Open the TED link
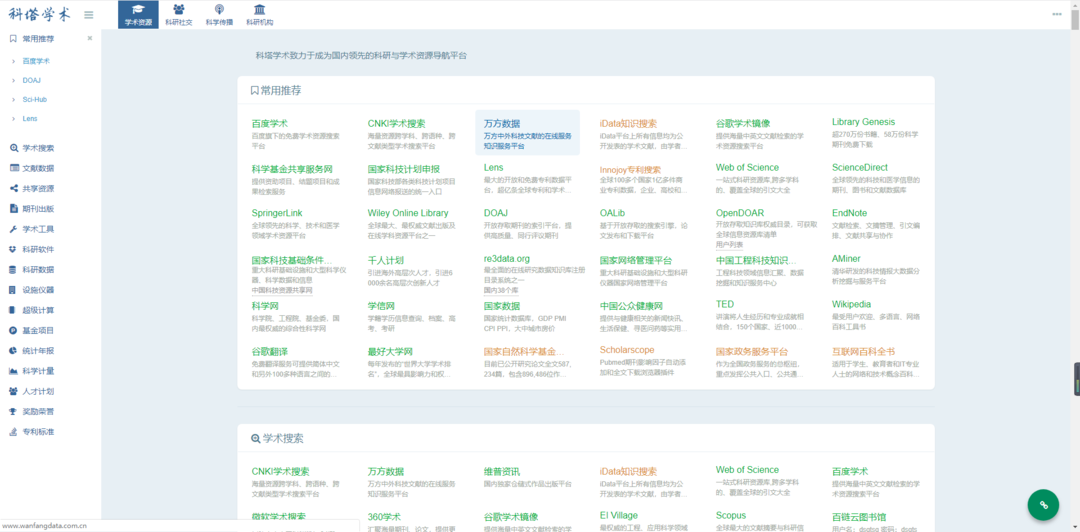The width and height of the screenshot is (1080, 532). tap(725, 304)
